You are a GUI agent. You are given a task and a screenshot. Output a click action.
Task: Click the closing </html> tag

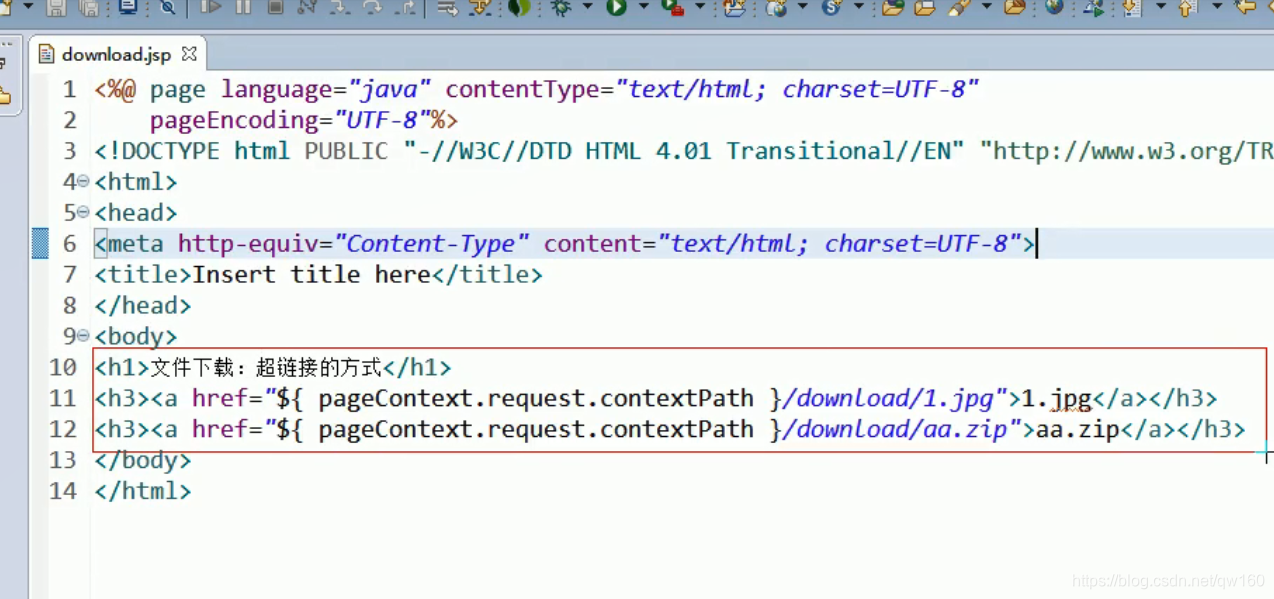coord(142,491)
